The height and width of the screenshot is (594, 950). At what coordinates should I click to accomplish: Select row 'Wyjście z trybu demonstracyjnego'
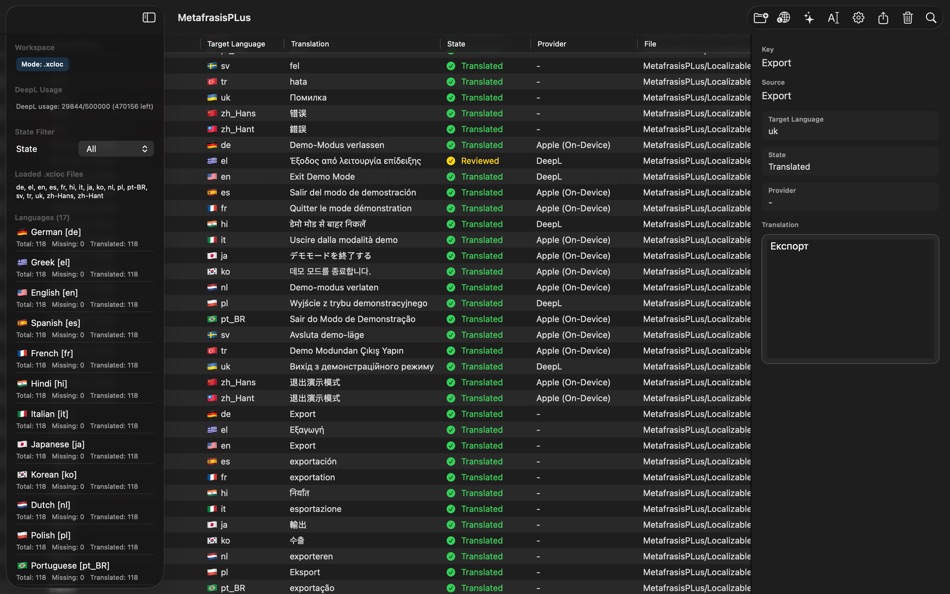coord(457,303)
